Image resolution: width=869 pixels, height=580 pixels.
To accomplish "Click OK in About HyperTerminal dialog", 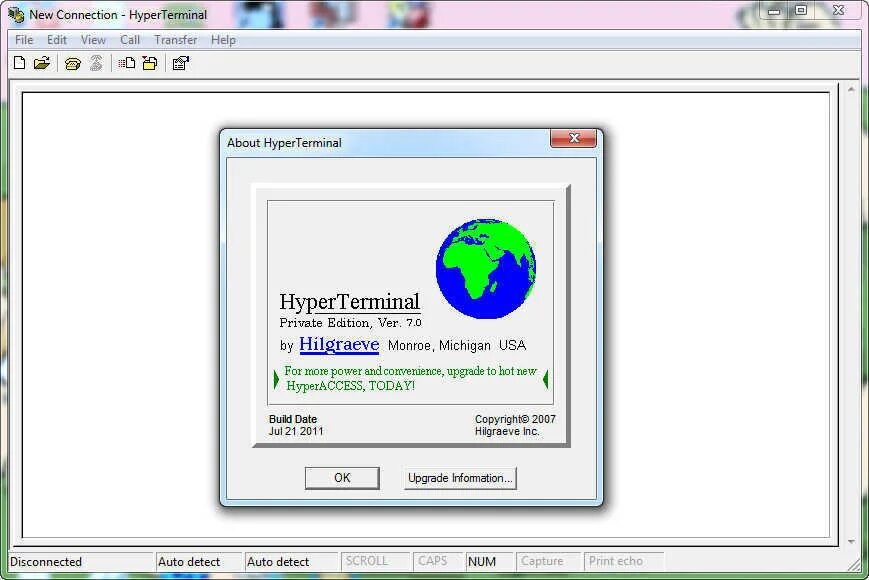I will (342, 478).
